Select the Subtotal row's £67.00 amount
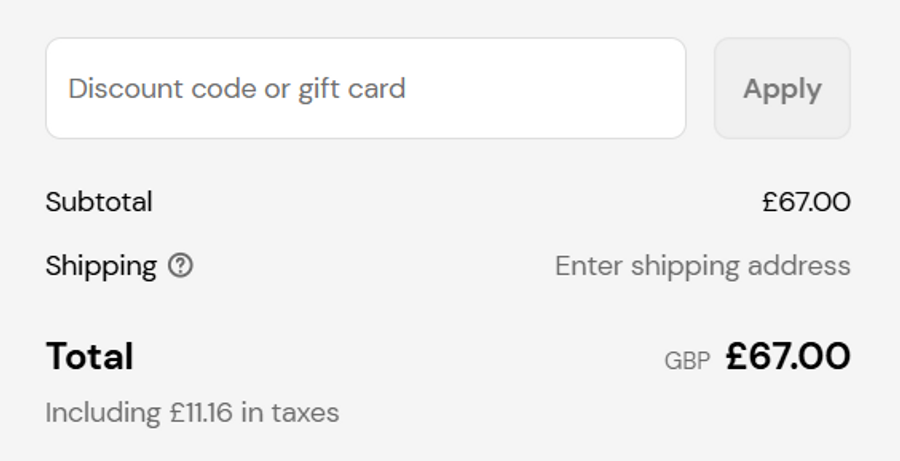 805,202
